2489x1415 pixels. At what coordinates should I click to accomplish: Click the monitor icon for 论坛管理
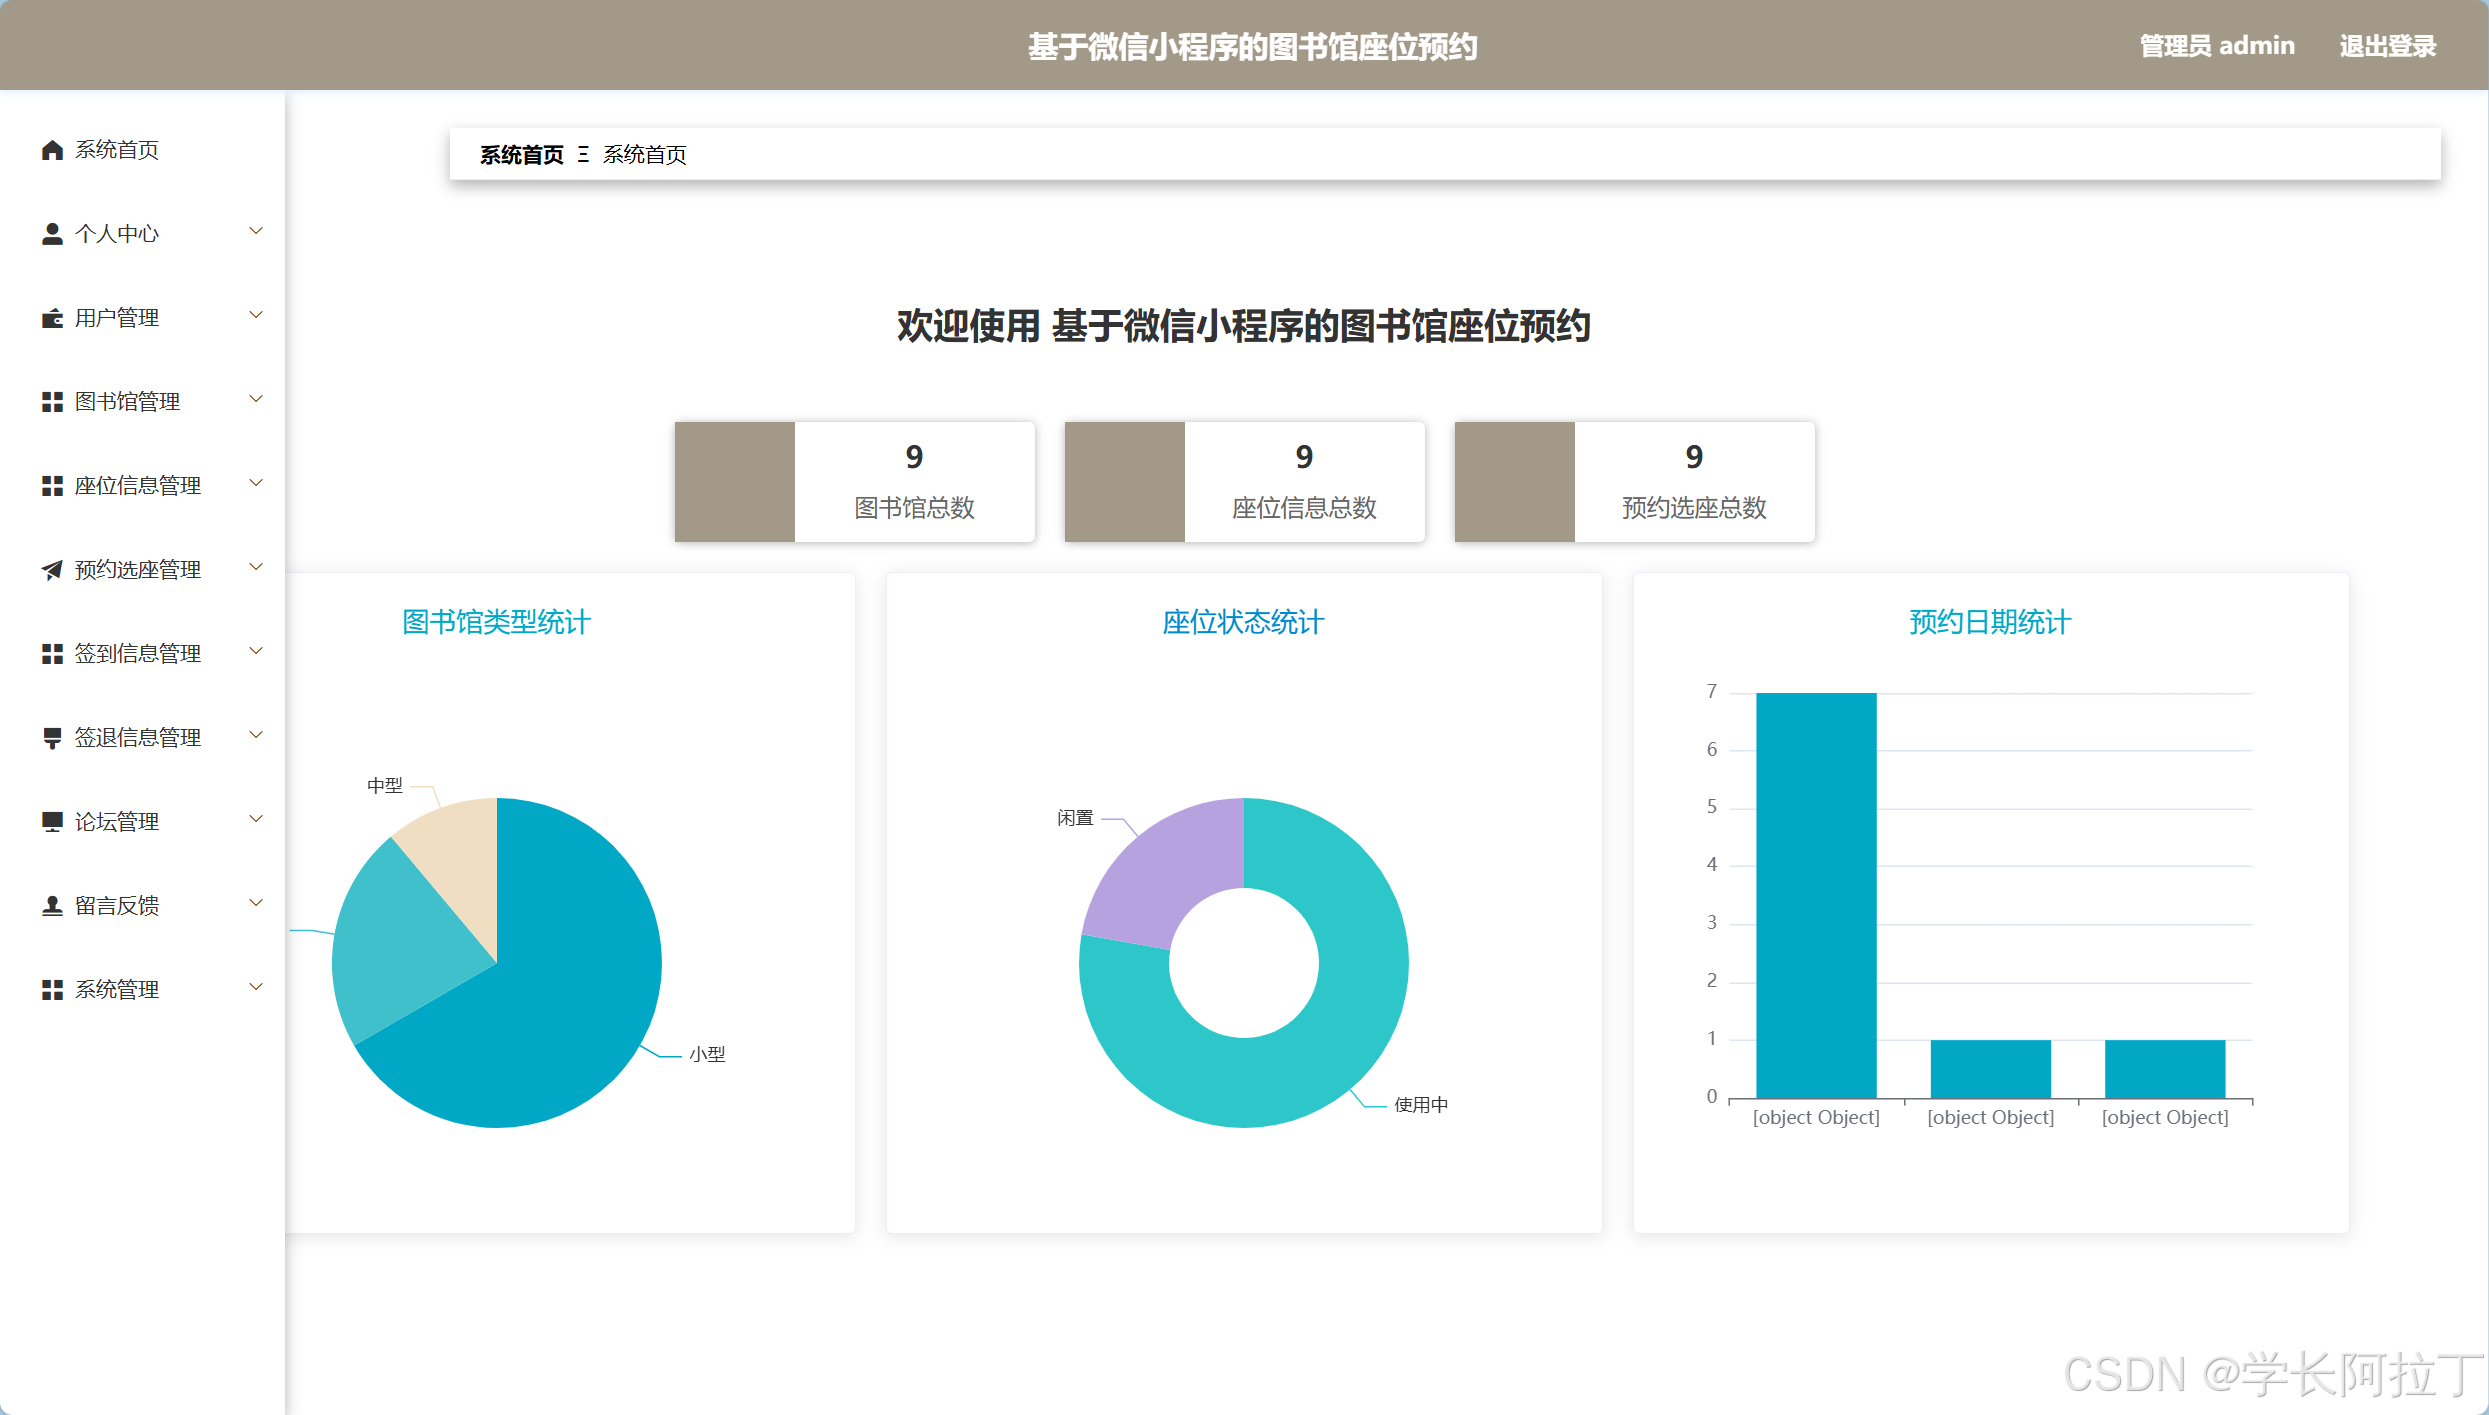[52, 822]
